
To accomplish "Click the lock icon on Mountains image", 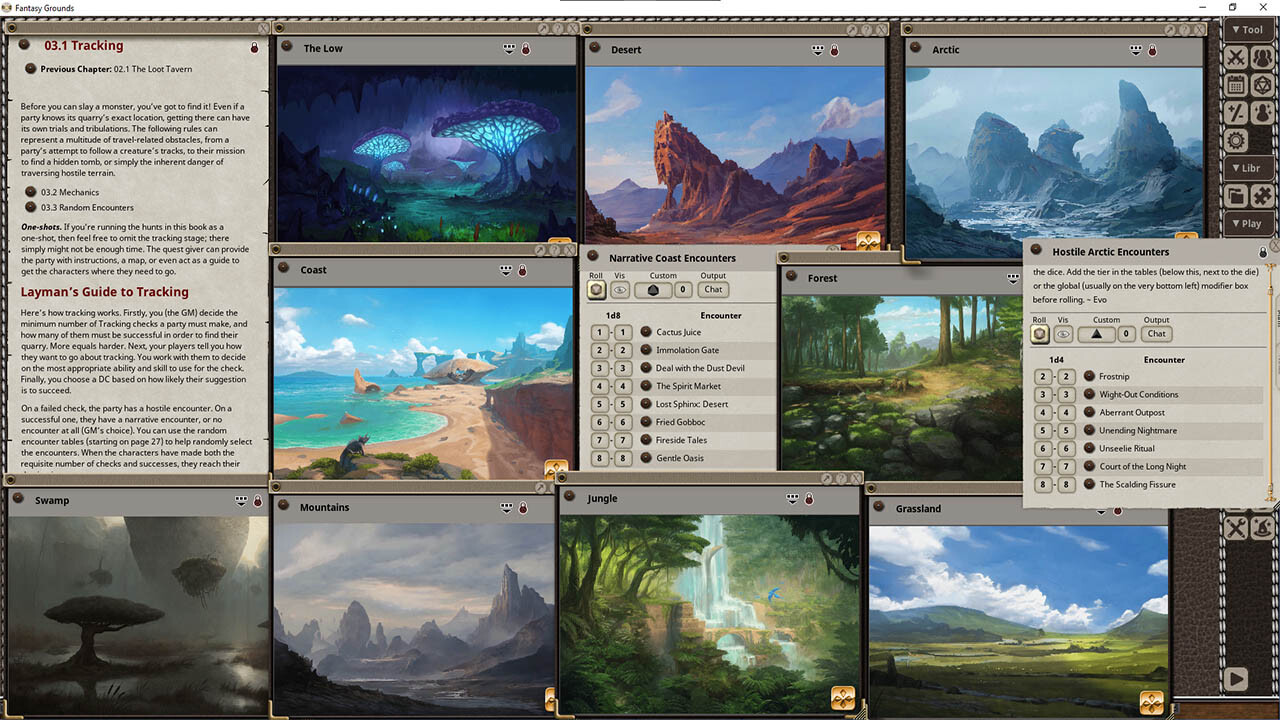I will (521, 508).
